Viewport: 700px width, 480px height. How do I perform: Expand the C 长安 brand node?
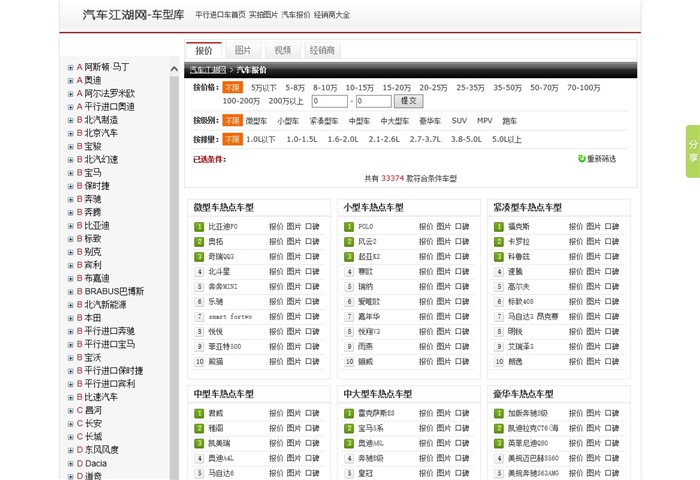coord(71,424)
